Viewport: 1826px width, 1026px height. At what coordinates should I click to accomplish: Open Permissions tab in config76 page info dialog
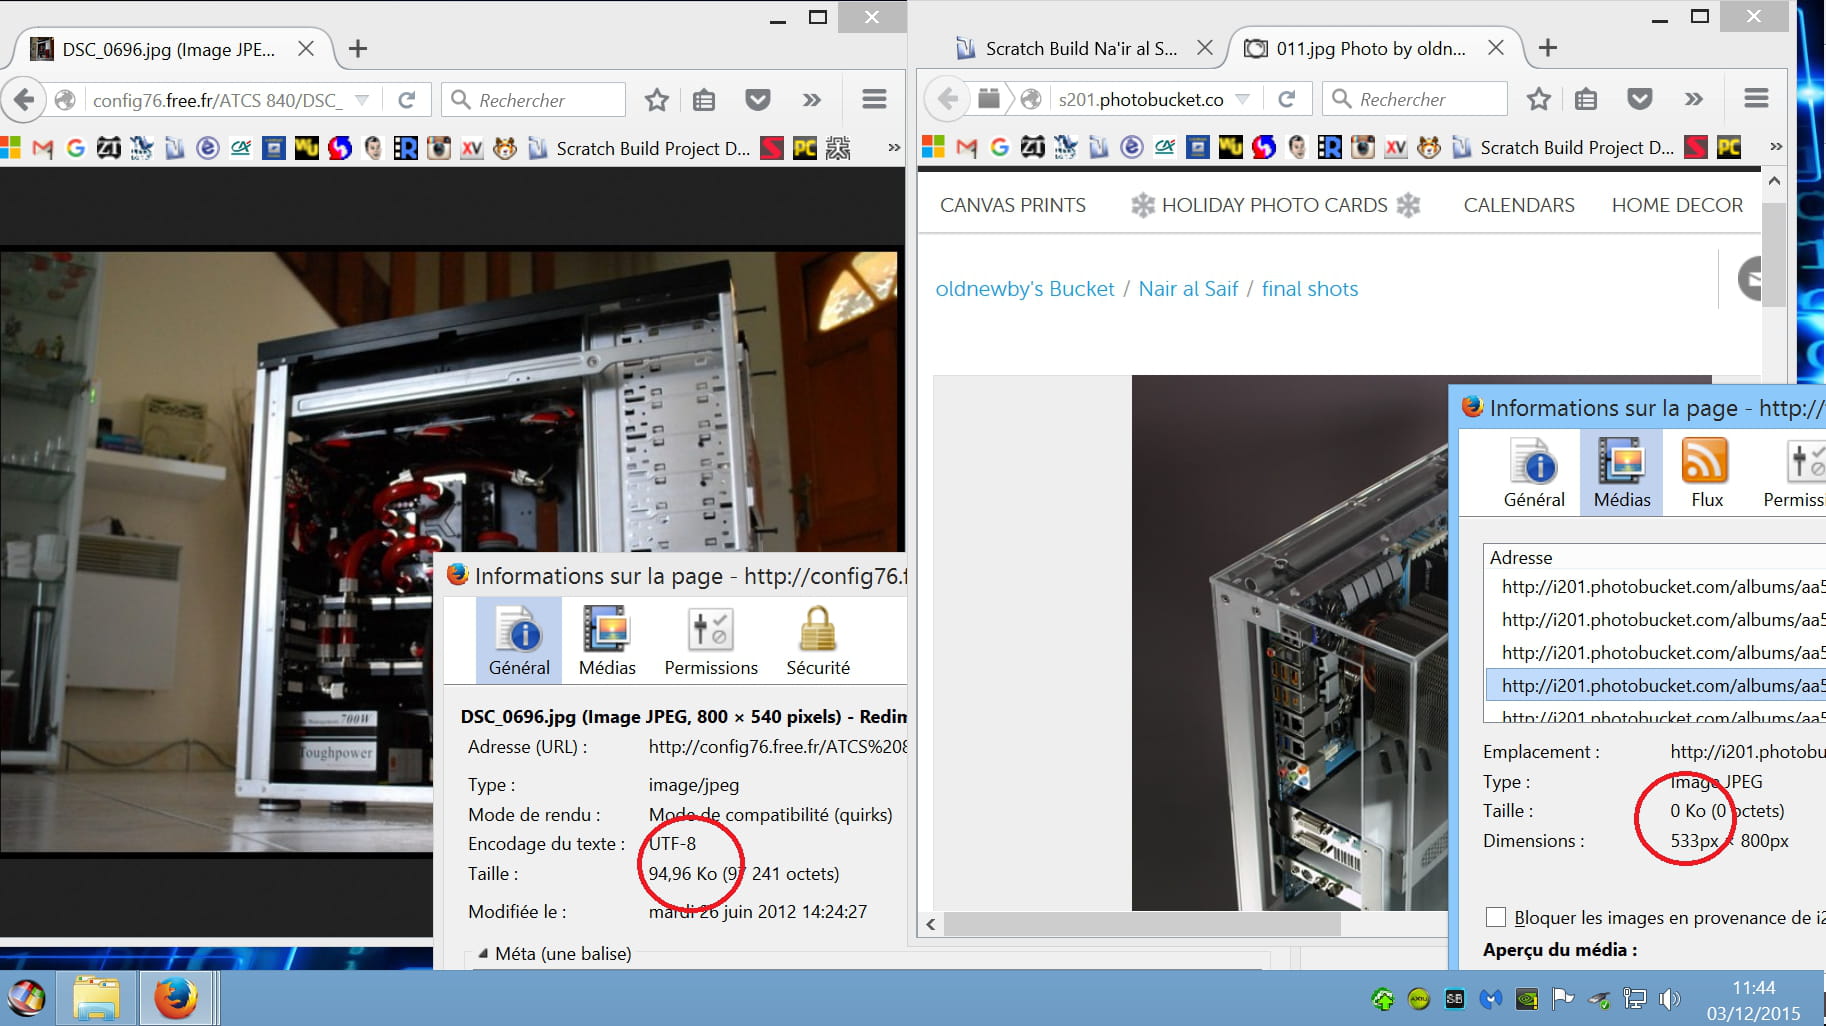(x=711, y=641)
